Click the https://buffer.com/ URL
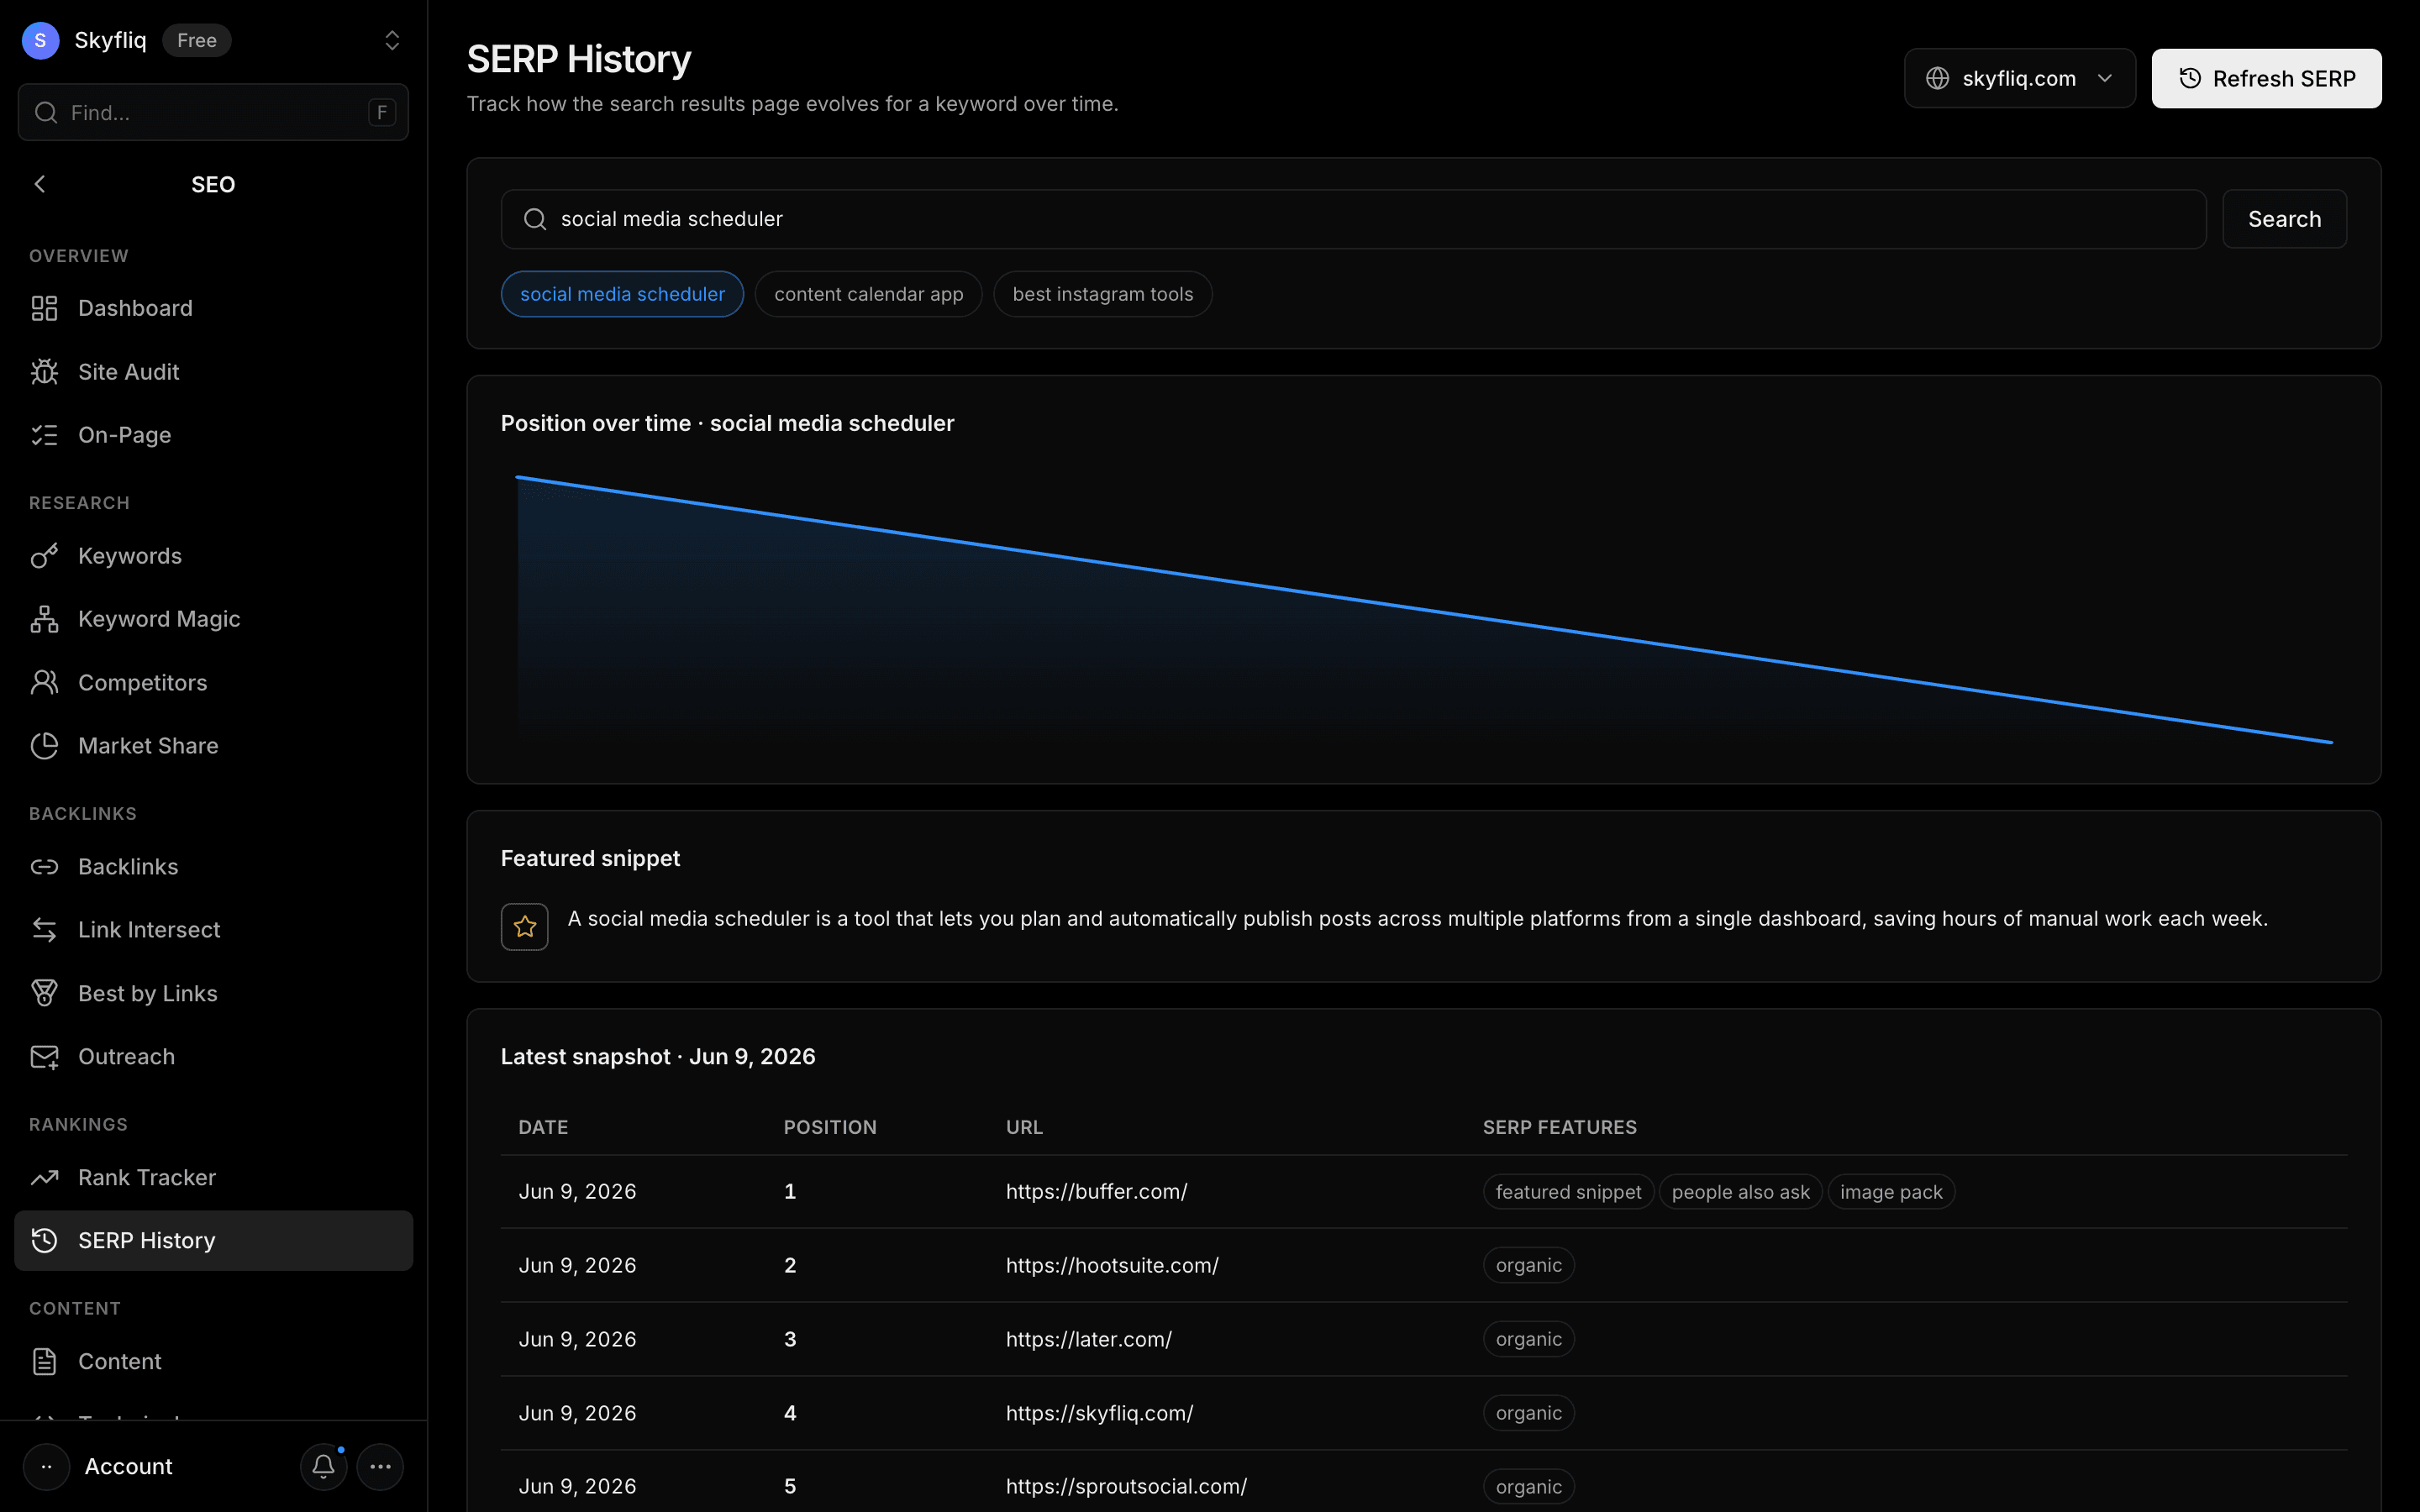 (x=1097, y=1192)
